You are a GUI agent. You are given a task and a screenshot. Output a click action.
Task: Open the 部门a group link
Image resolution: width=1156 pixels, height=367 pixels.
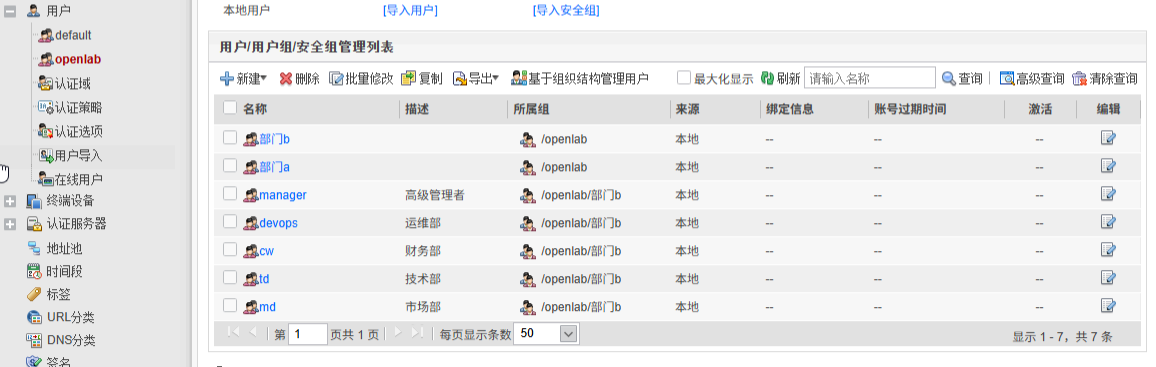click(x=275, y=167)
